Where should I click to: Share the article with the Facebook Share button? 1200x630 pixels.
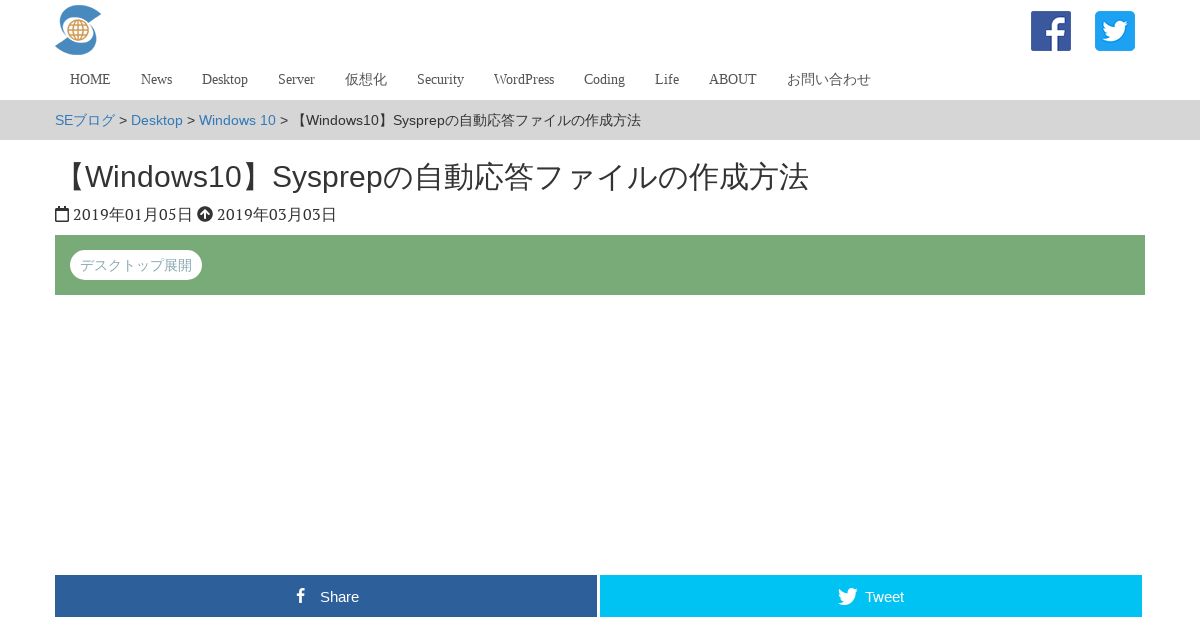click(x=326, y=596)
